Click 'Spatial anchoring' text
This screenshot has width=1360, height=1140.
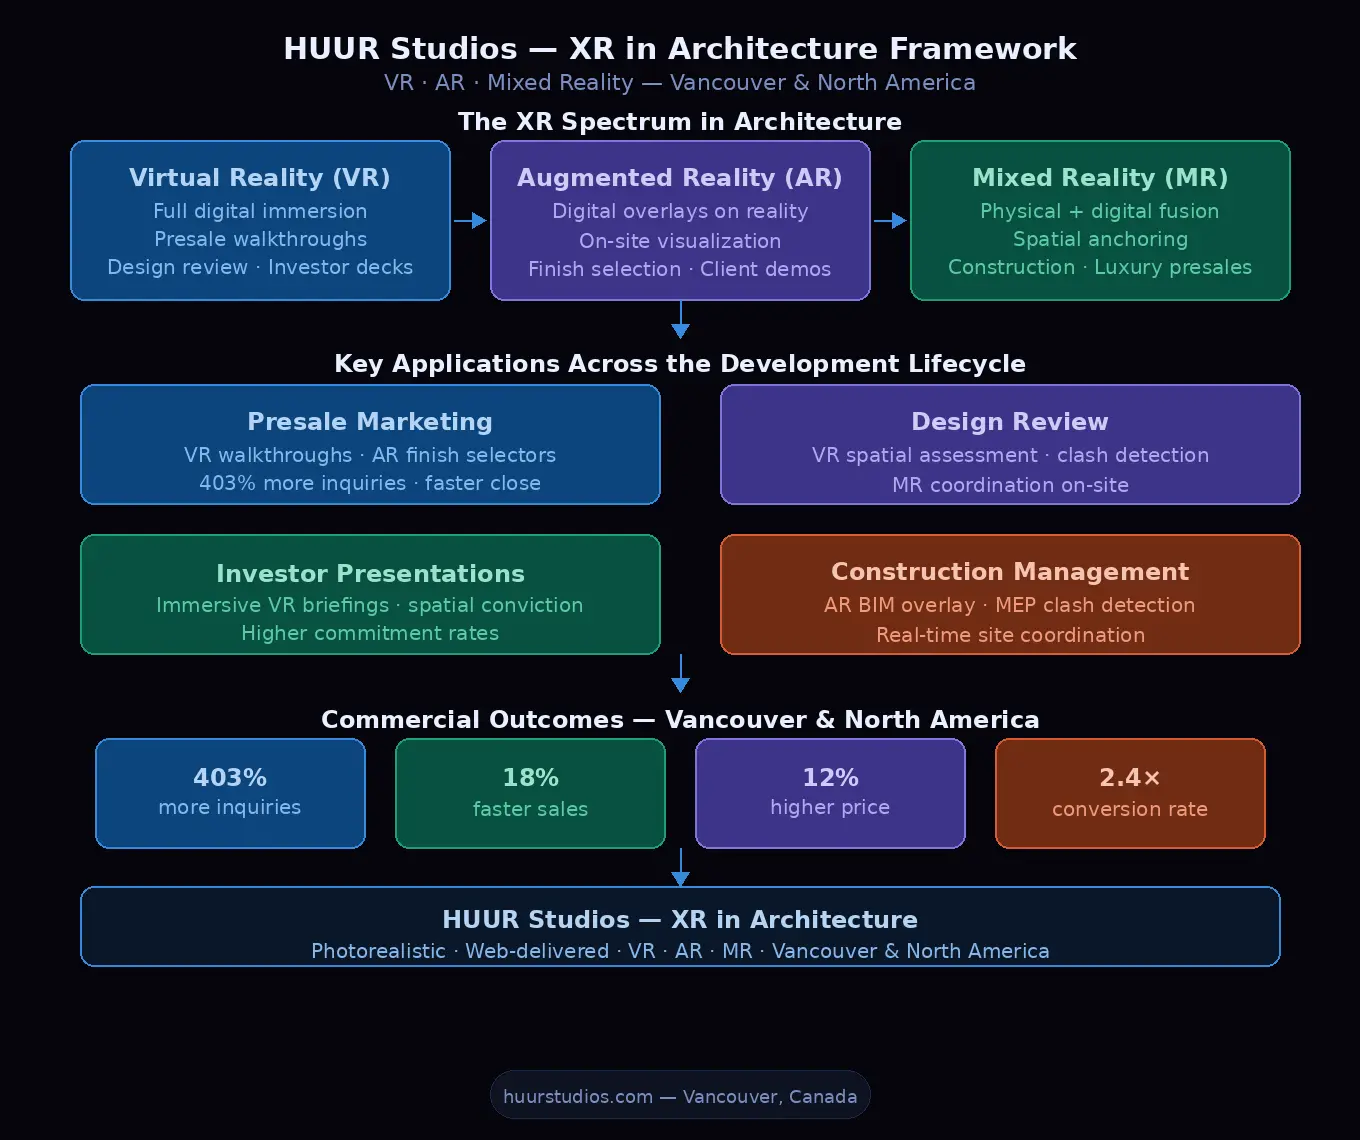(1100, 240)
